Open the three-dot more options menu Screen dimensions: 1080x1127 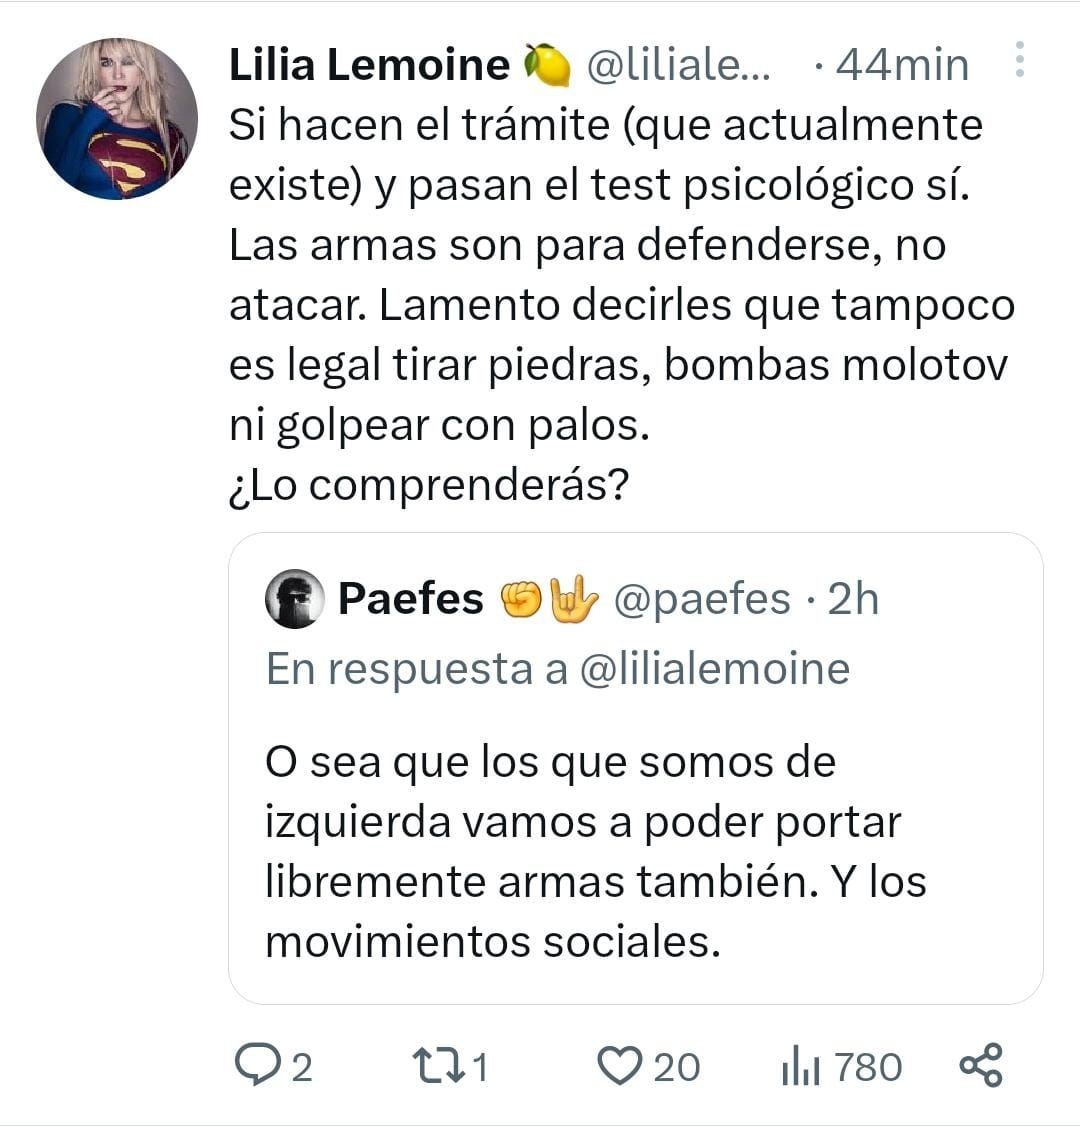click(1019, 60)
